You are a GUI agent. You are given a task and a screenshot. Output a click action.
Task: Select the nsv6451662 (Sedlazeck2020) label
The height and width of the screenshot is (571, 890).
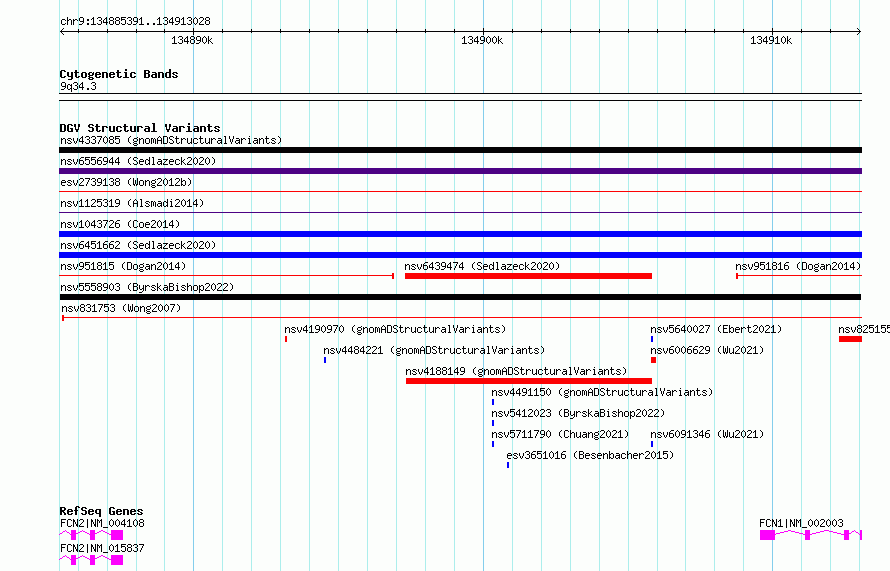(138, 245)
